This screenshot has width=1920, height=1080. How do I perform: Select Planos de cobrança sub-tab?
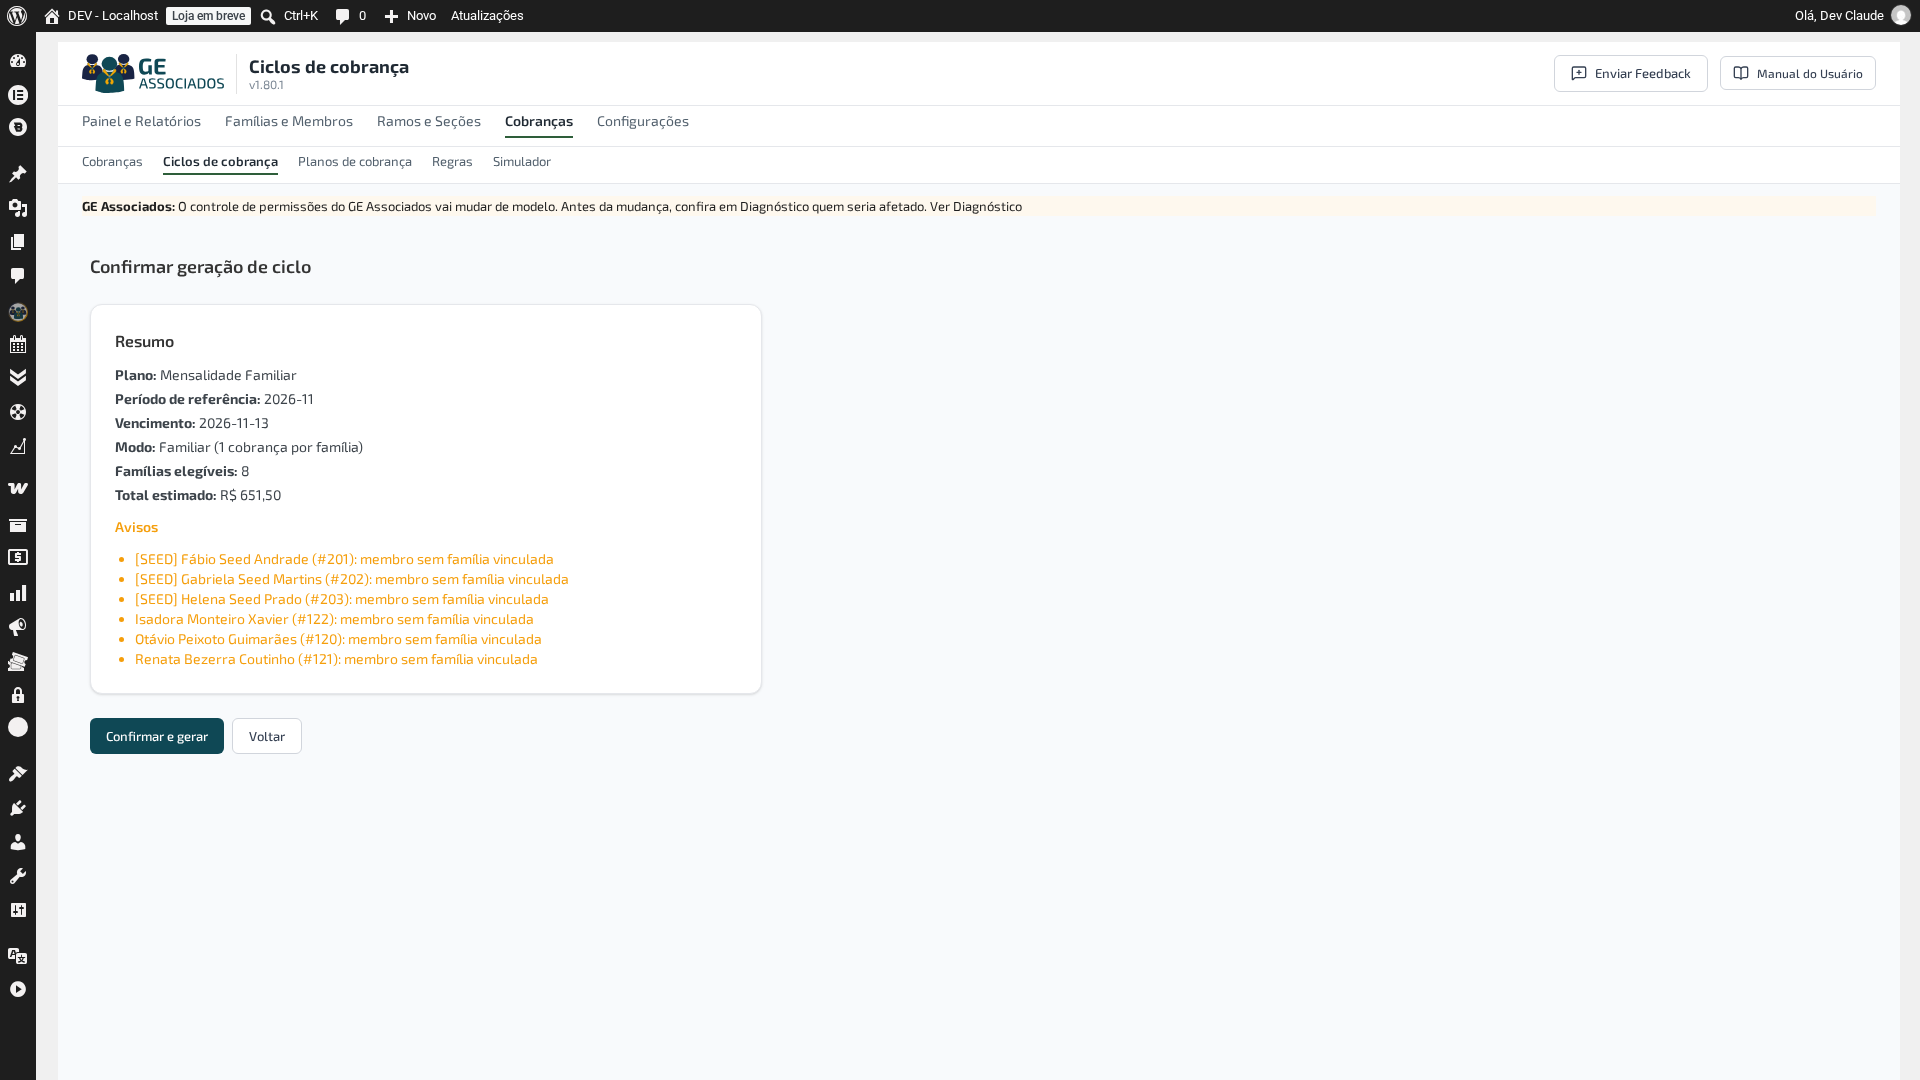tap(355, 161)
